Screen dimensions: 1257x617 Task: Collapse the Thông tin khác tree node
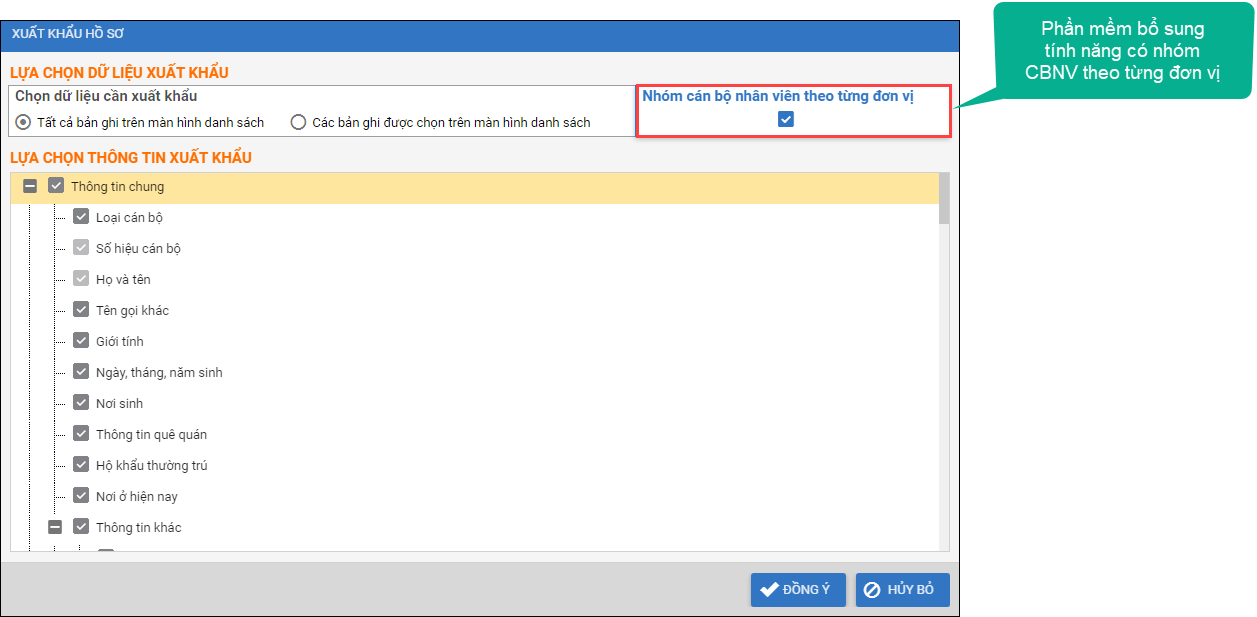coord(55,527)
